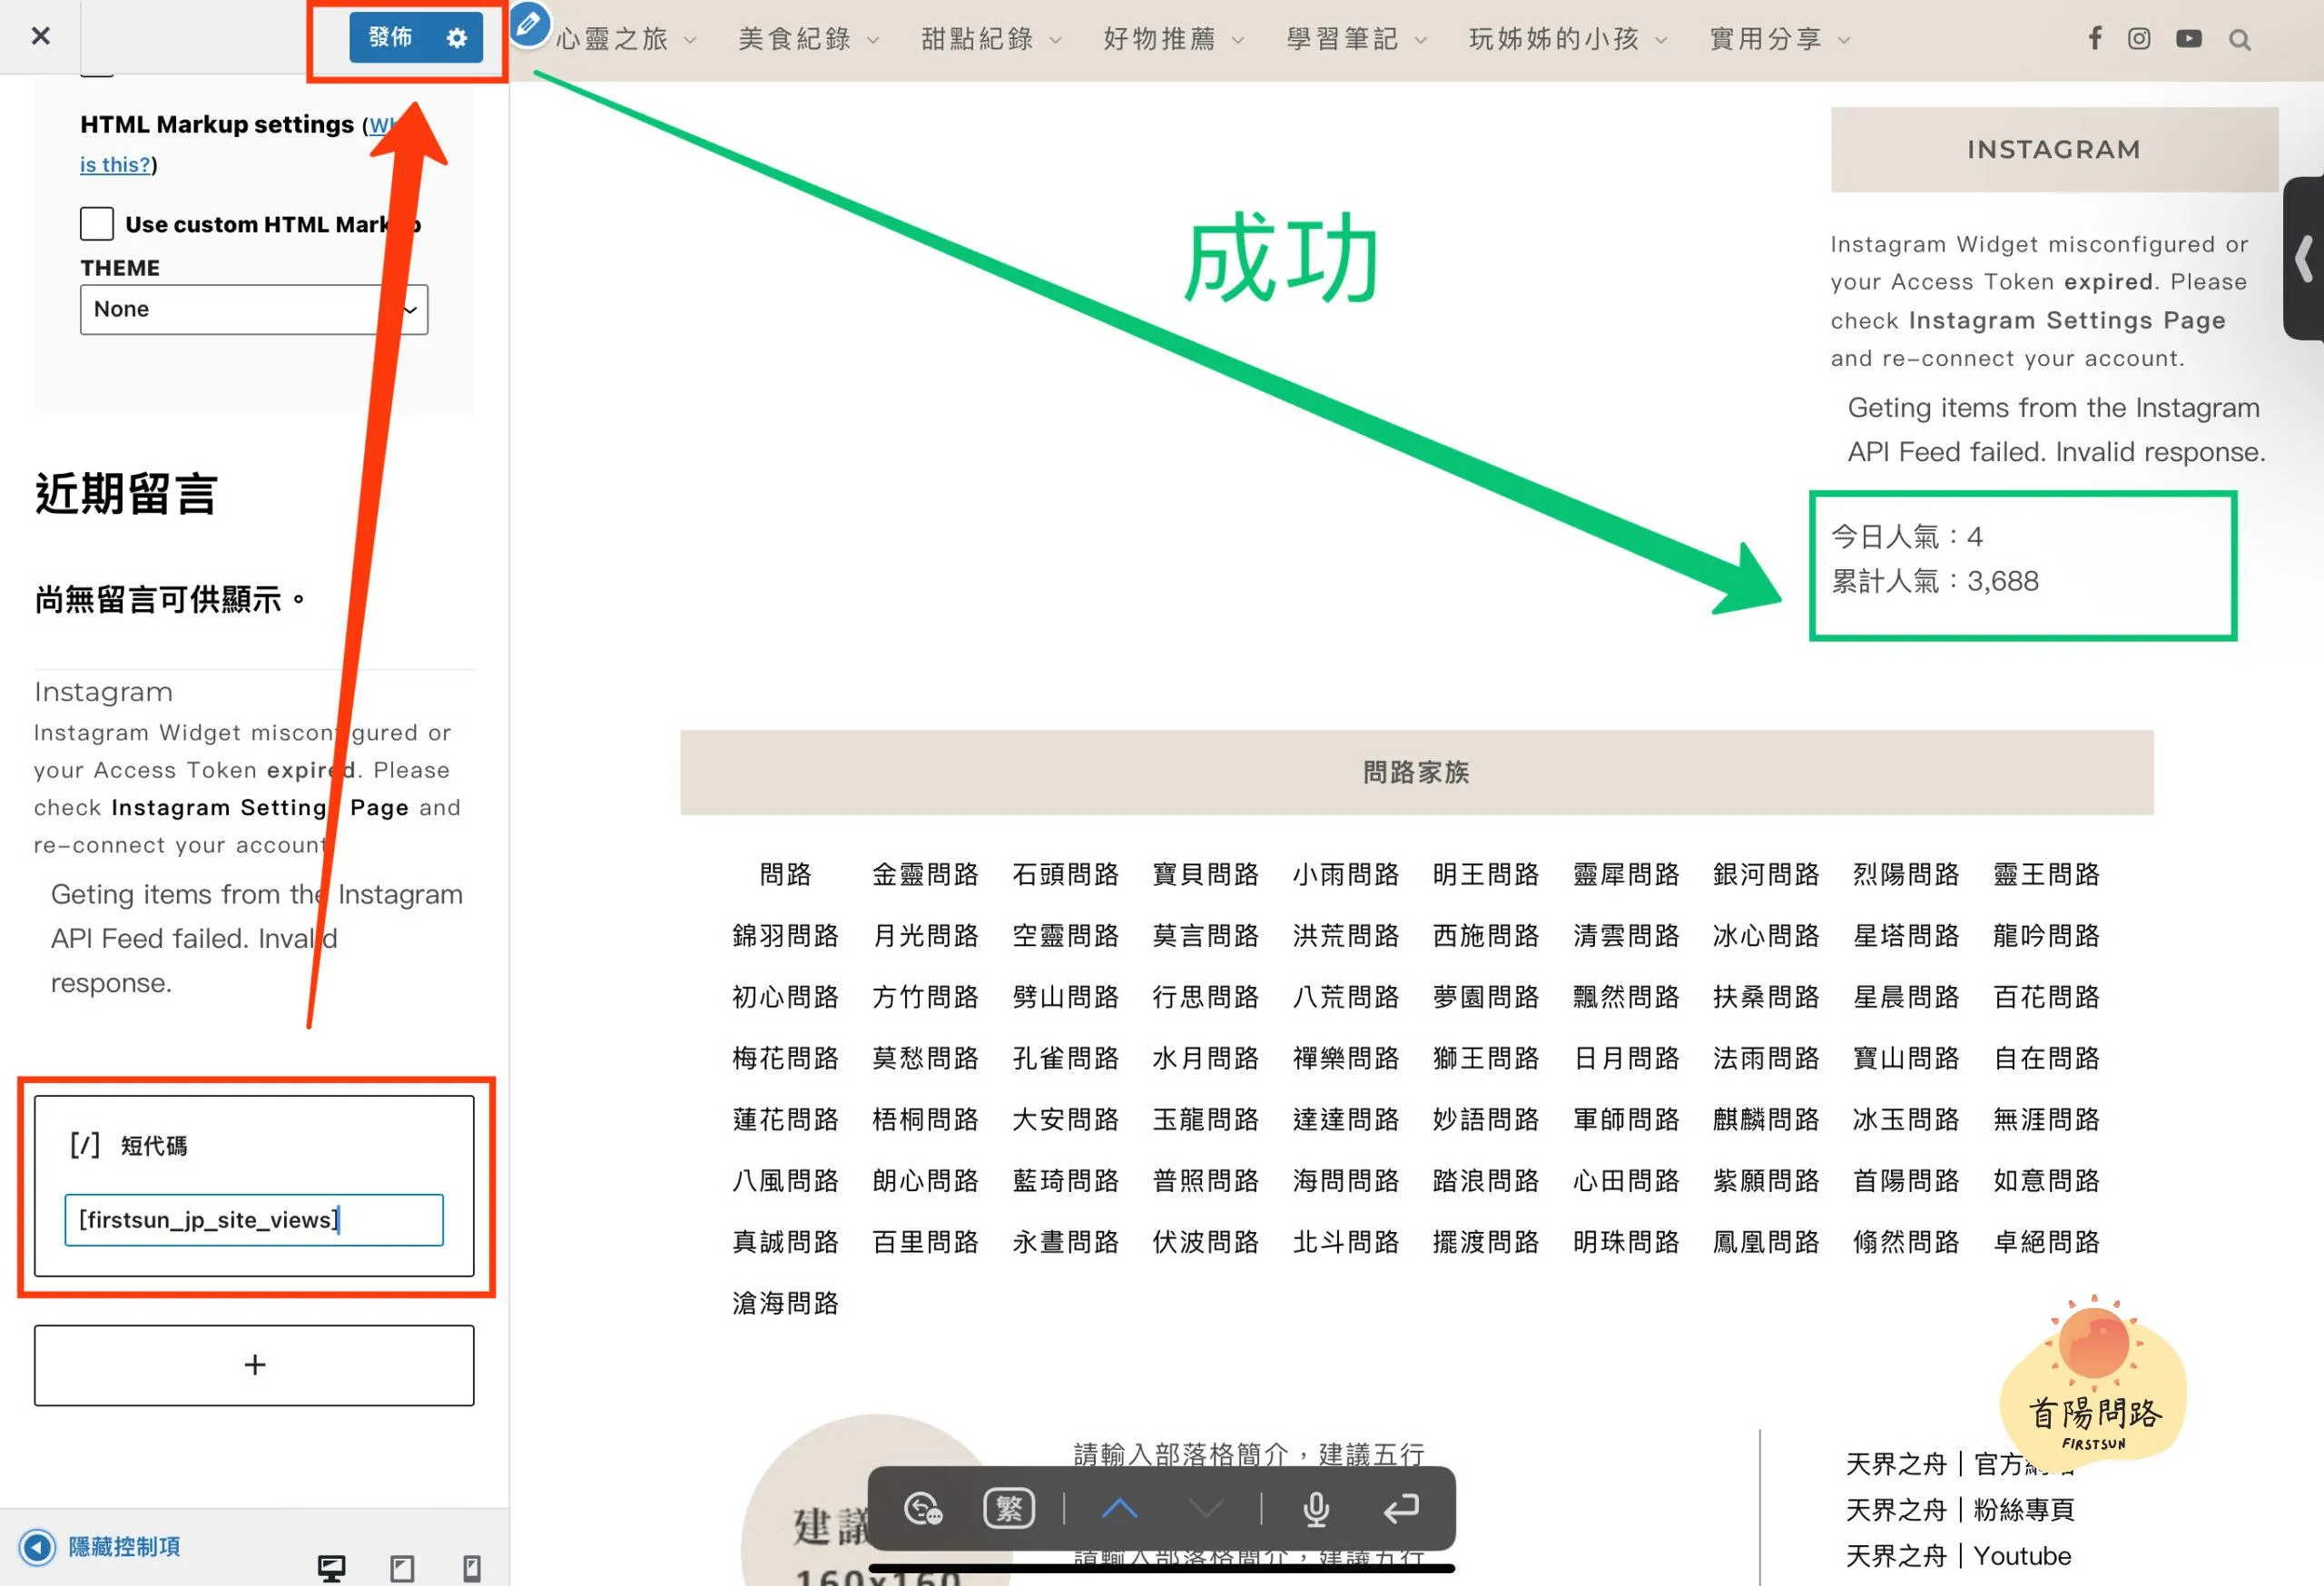Click the blue pencil edit shortcut icon

[x=529, y=23]
